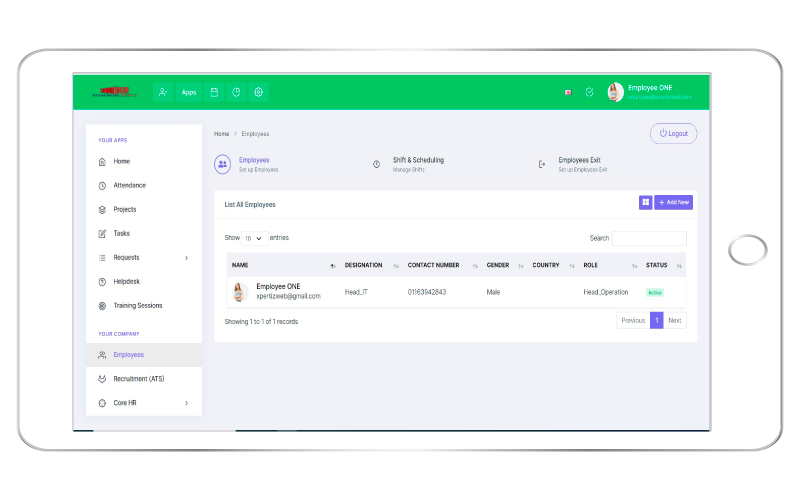Click Employee ONE avatar in table row
The image size is (800, 500).
(x=240, y=292)
